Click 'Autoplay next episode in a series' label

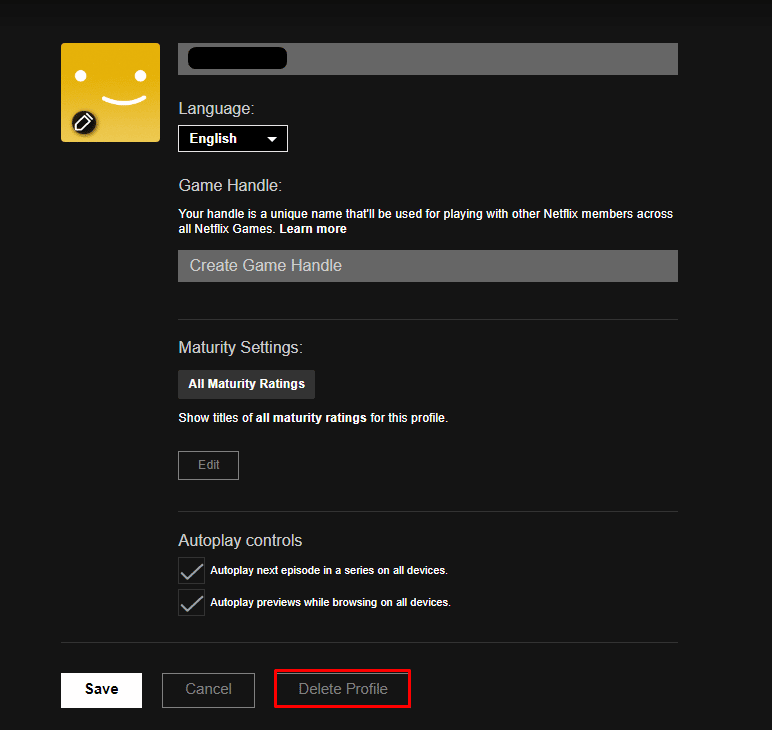(329, 571)
